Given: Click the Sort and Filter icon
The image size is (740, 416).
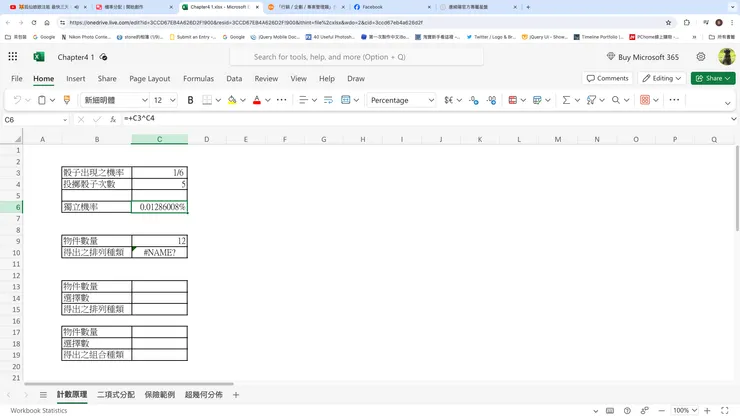Looking at the screenshot, I should (591, 100).
